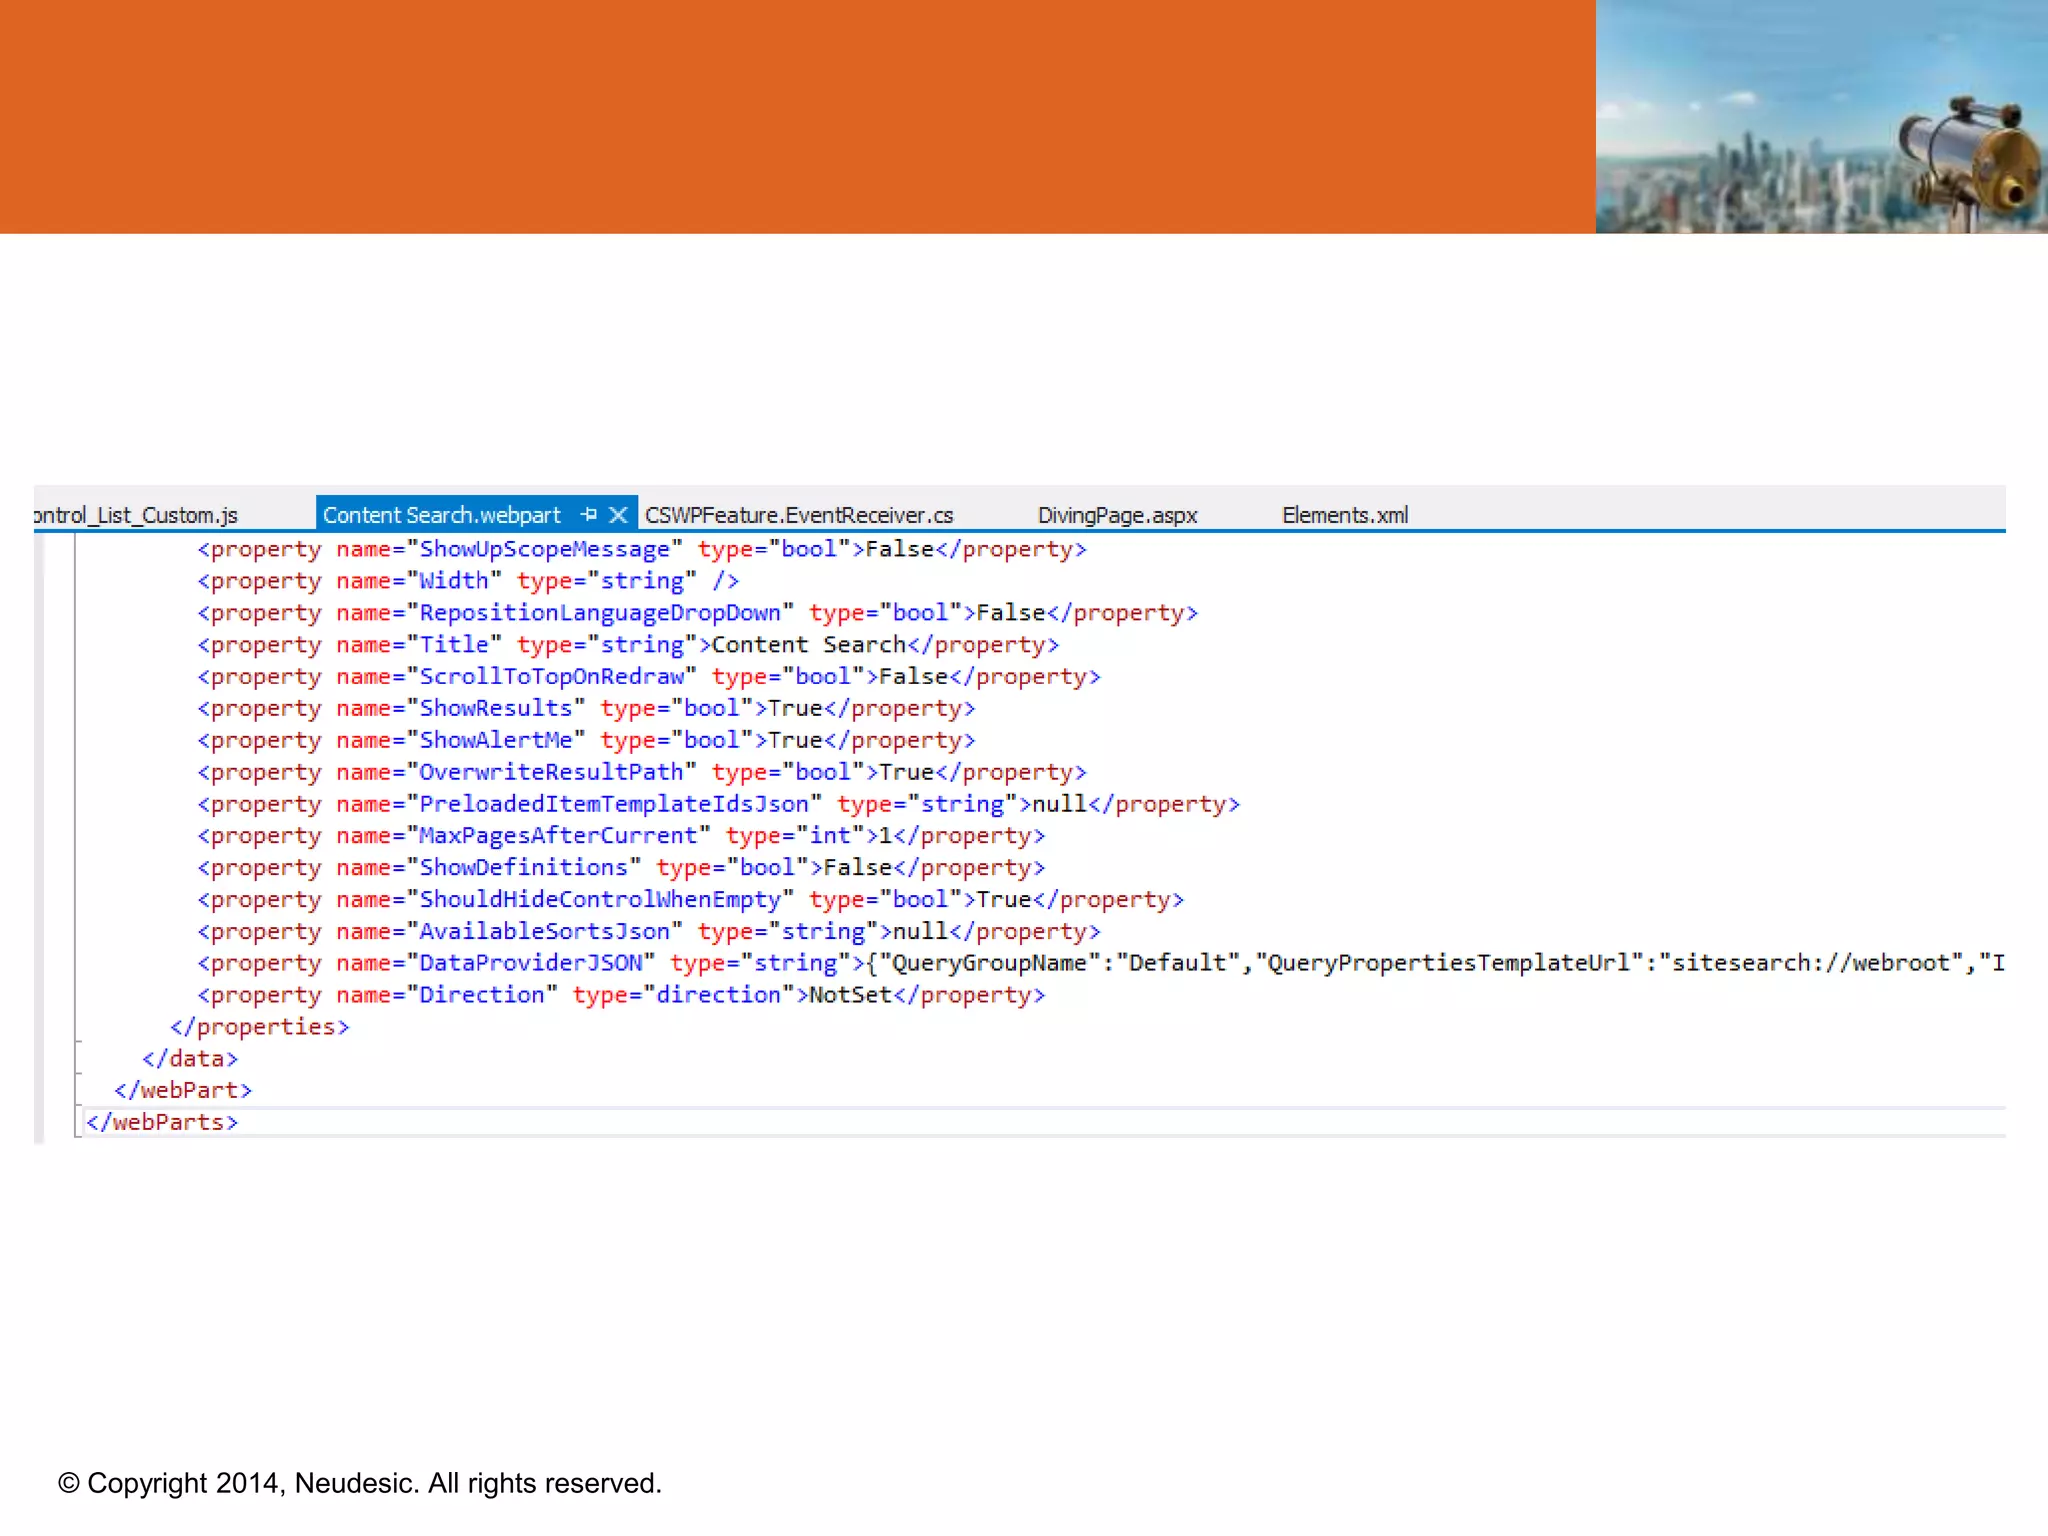Click the Neudesic copyright footer text

coord(360,1483)
